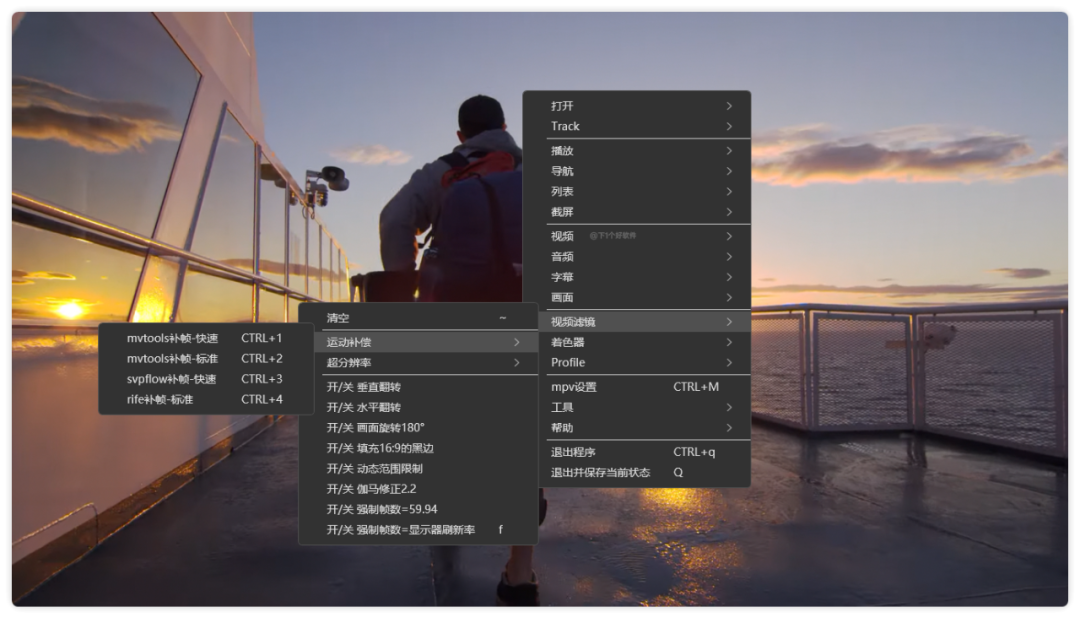Image resolution: width=1080 pixels, height=618 pixels.
Task: Open the 导航 submenu
Action: click(636, 171)
